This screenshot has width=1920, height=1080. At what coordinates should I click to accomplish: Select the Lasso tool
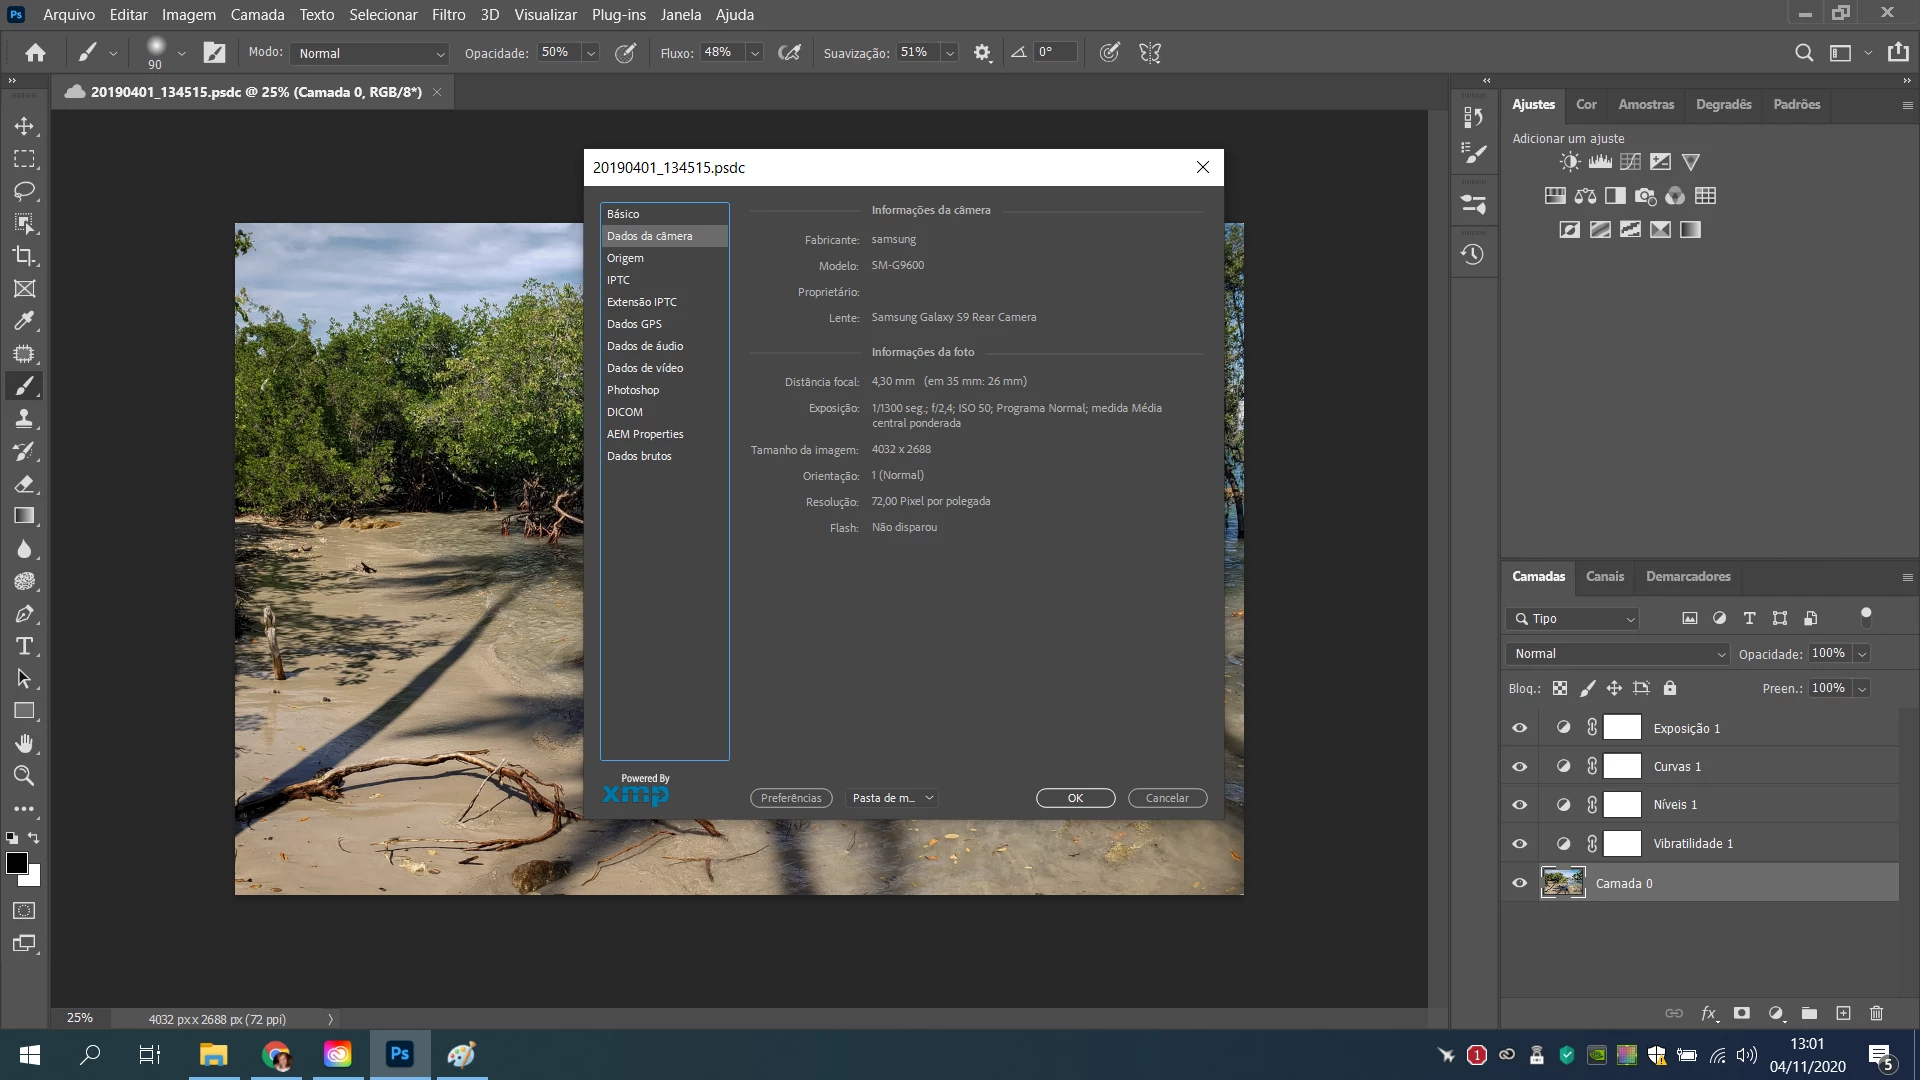point(24,191)
